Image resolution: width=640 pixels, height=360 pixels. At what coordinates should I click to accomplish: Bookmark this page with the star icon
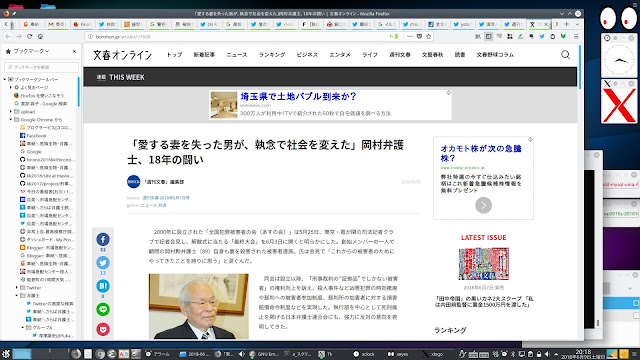coord(429,36)
